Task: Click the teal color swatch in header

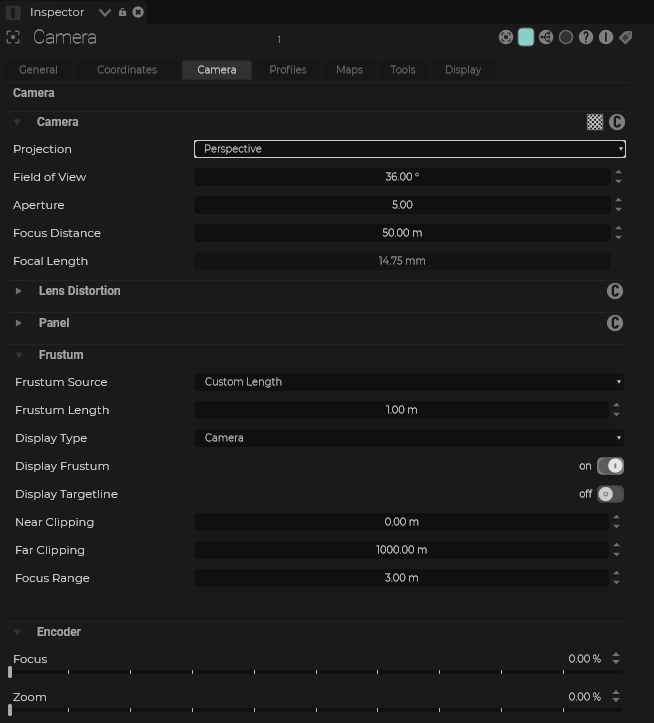Action: (526, 38)
